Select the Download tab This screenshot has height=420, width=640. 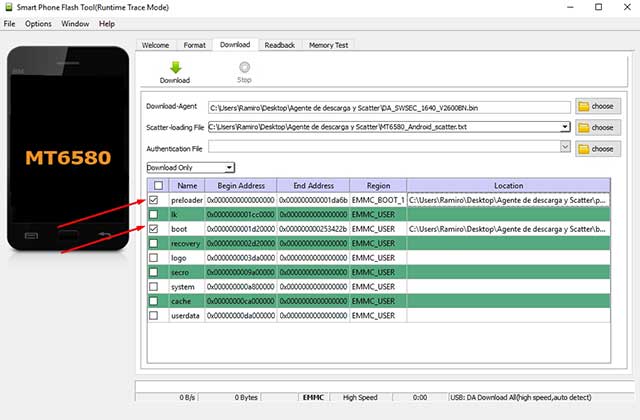(x=235, y=44)
